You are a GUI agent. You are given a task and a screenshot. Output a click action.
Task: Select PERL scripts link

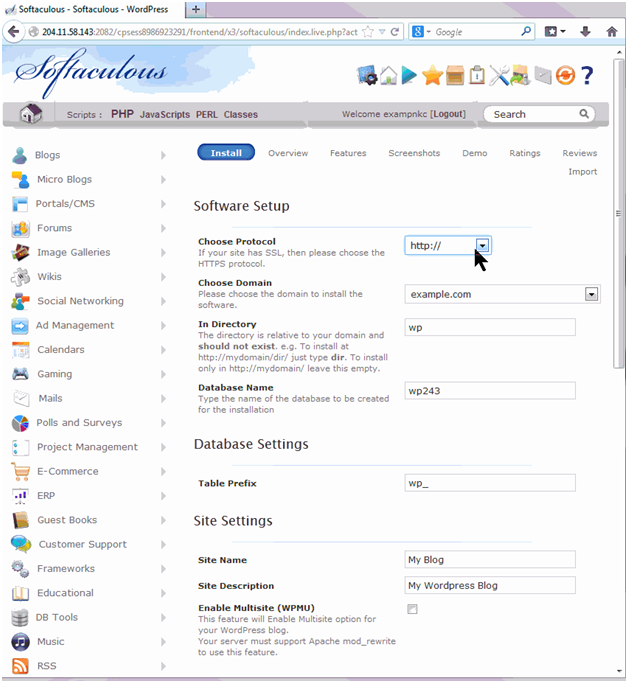tap(206, 115)
